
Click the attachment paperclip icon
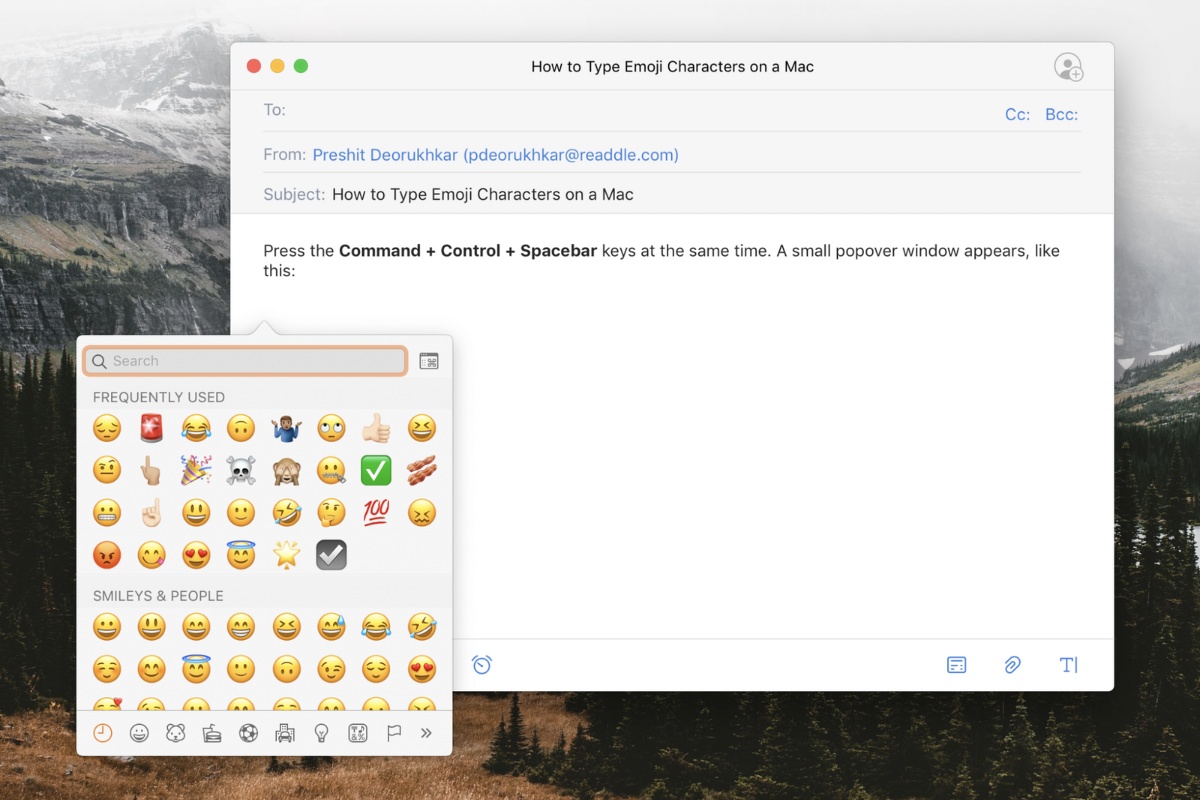coord(1012,665)
